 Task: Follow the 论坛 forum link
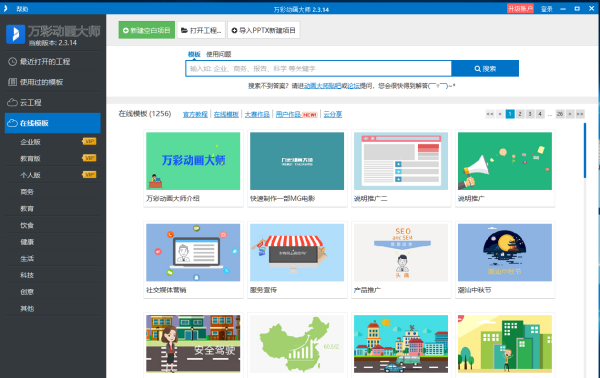[354, 86]
